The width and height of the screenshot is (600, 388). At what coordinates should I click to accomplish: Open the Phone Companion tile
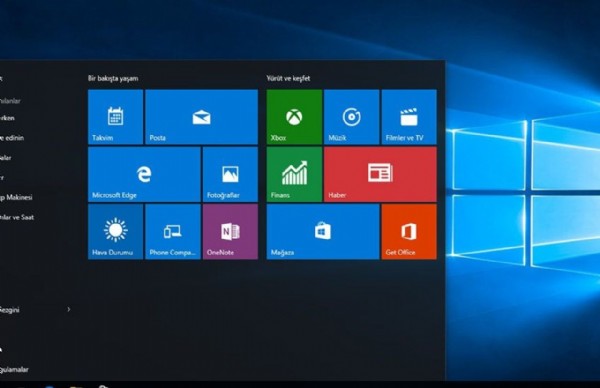[x=173, y=232]
